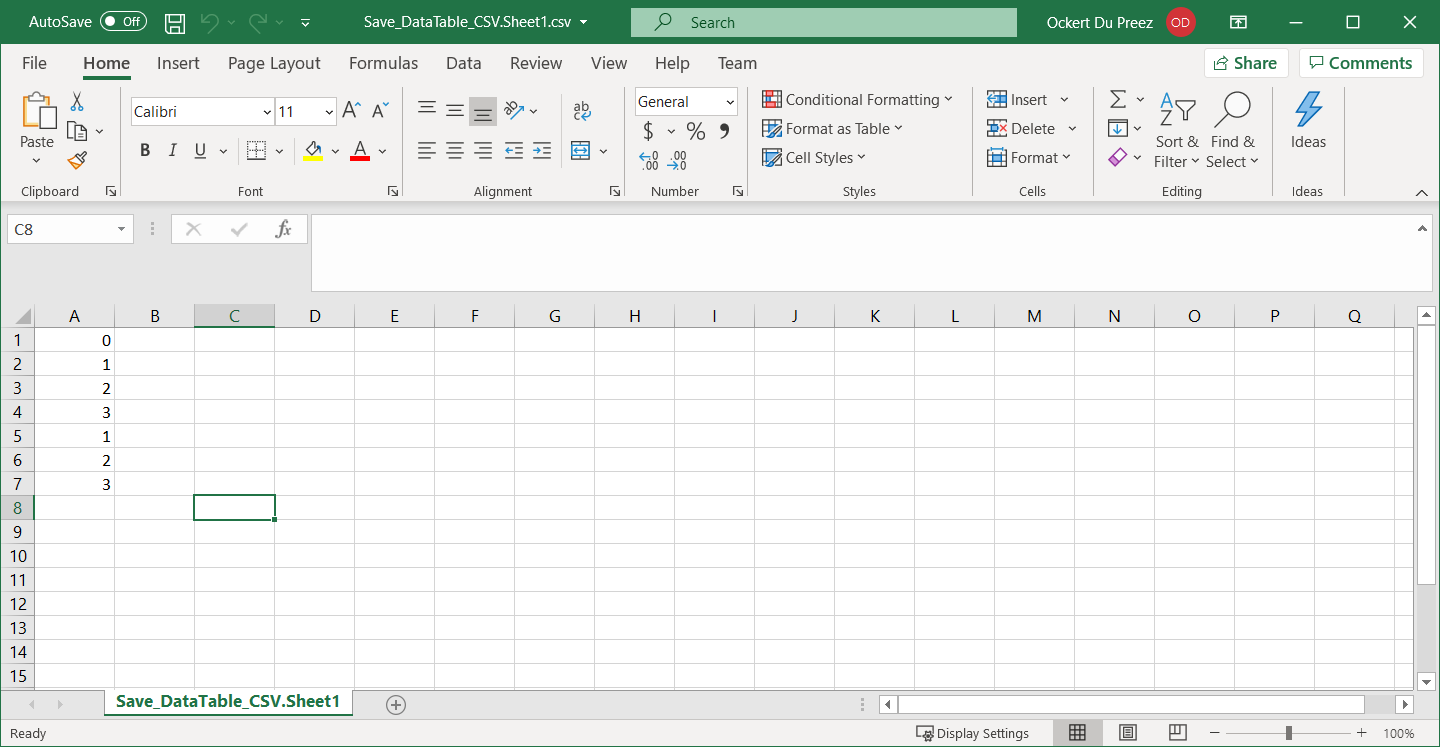Expand Conditional Formatting menu
Viewport: 1440px width, 747px height.
(858, 99)
